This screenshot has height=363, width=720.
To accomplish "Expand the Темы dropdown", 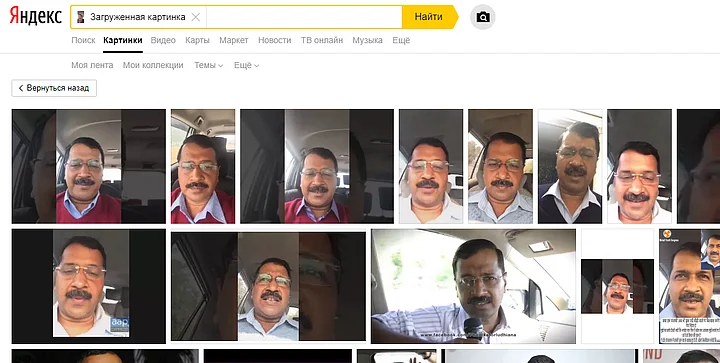I will tap(208, 65).
